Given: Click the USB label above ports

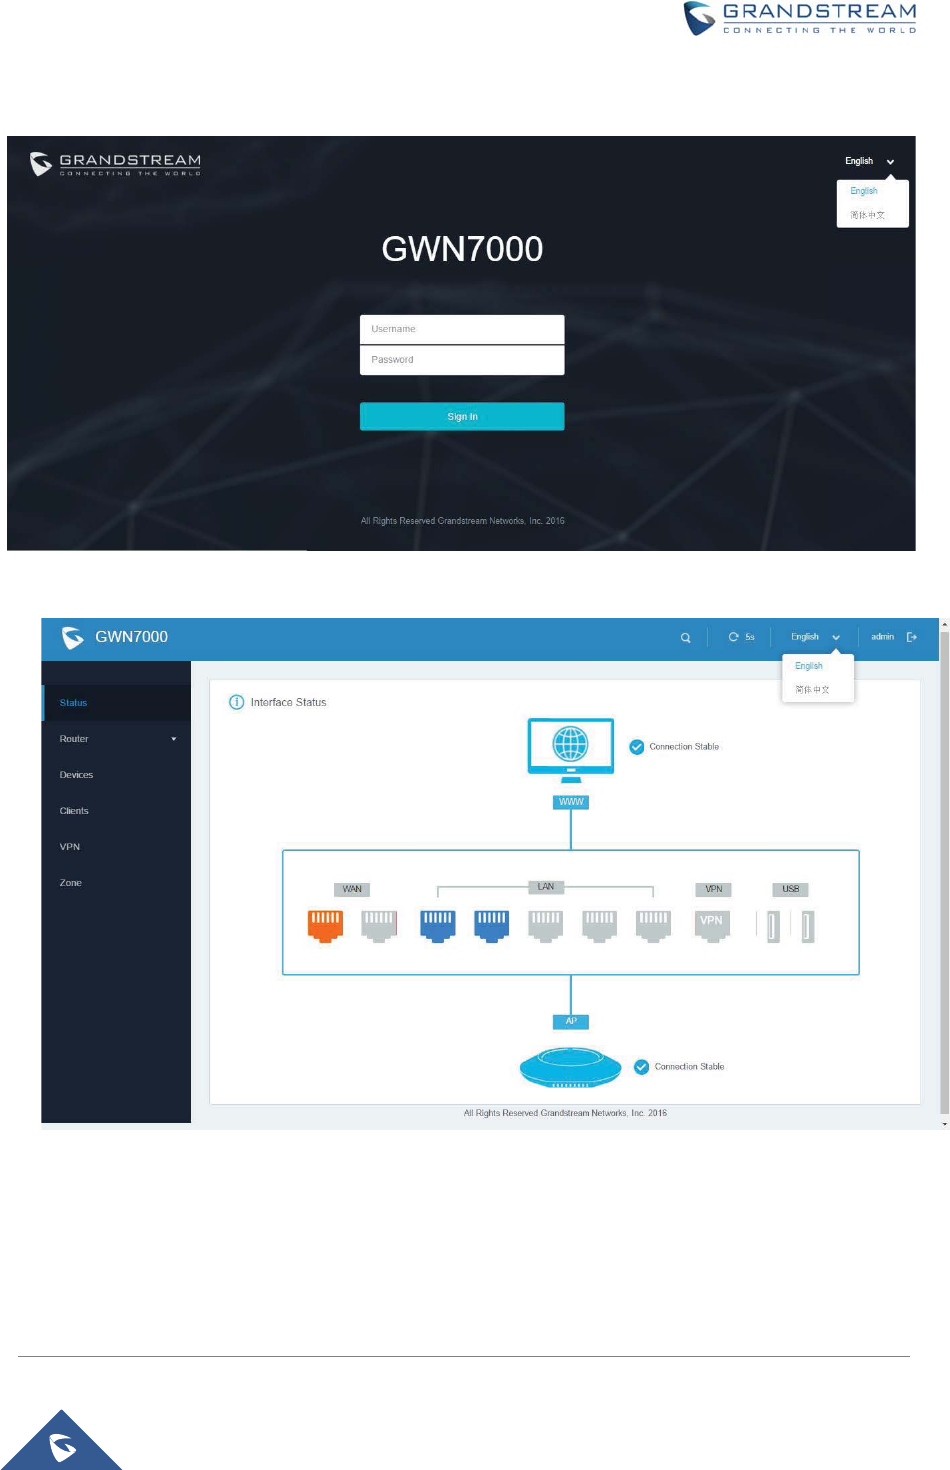Looking at the screenshot, I should [x=791, y=889].
